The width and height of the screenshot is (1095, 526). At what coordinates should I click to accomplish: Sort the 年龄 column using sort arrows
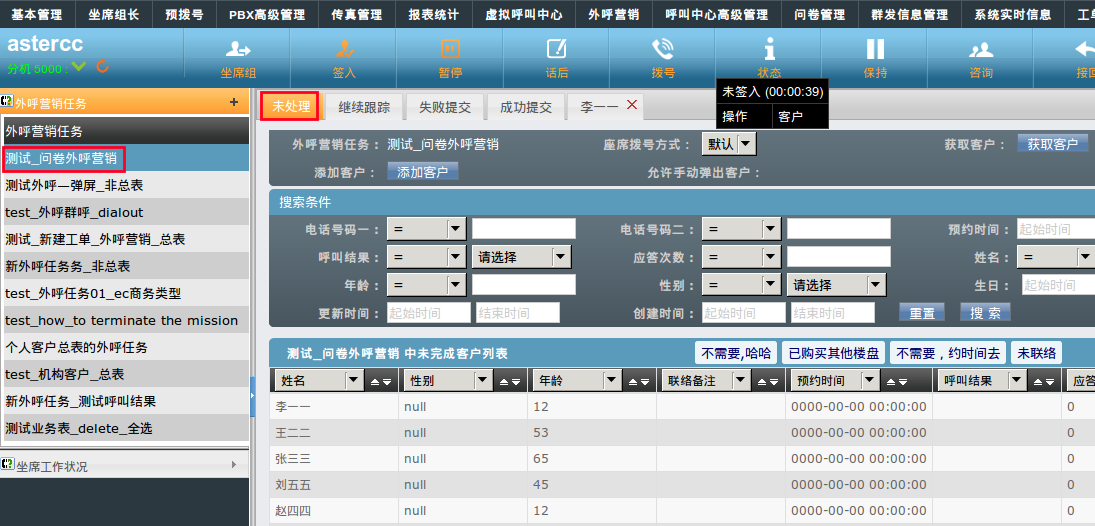point(638,381)
